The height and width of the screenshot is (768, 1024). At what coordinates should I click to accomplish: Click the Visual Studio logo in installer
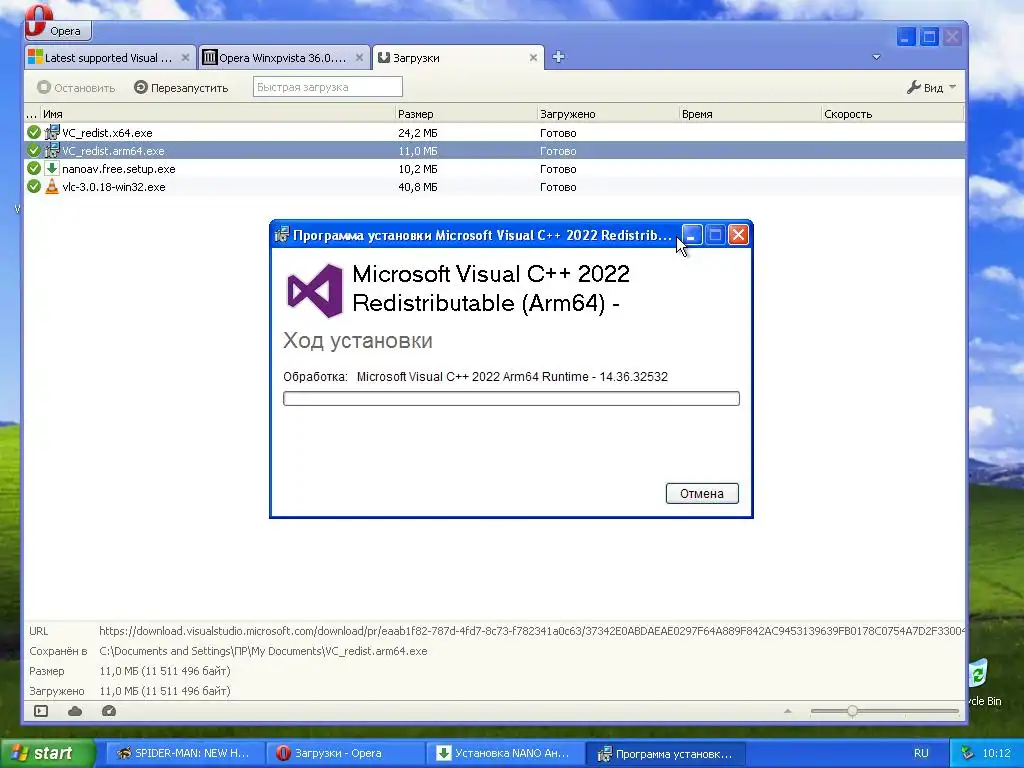[315, 291]
